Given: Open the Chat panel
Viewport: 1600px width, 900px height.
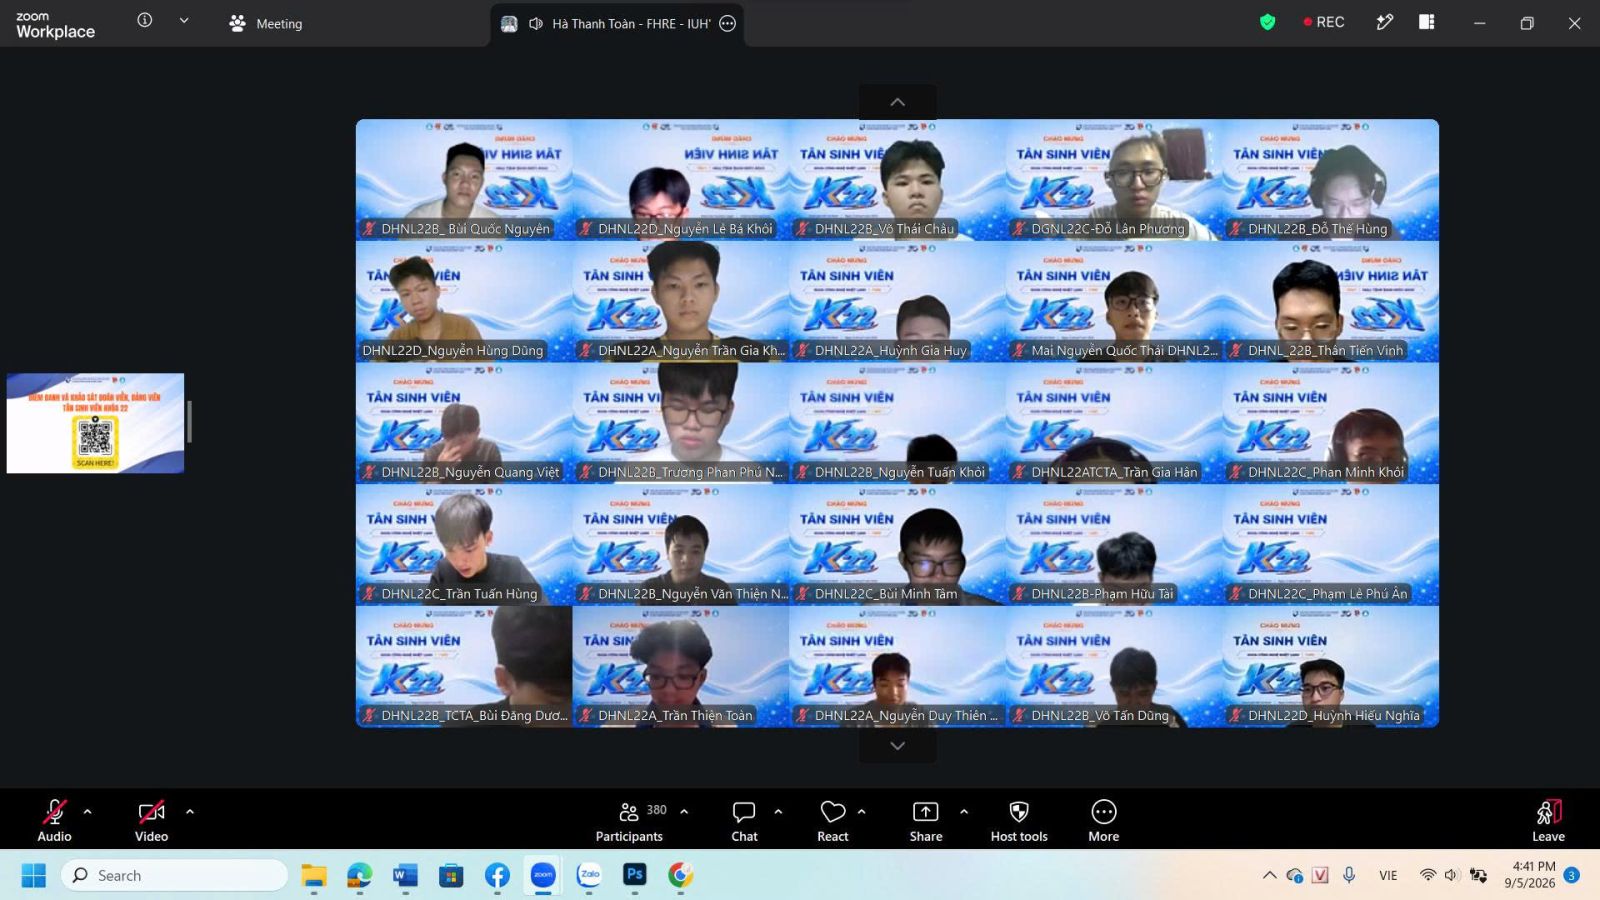Looking at the screenshot, I should pyautogui.click(x=744, y=821).
